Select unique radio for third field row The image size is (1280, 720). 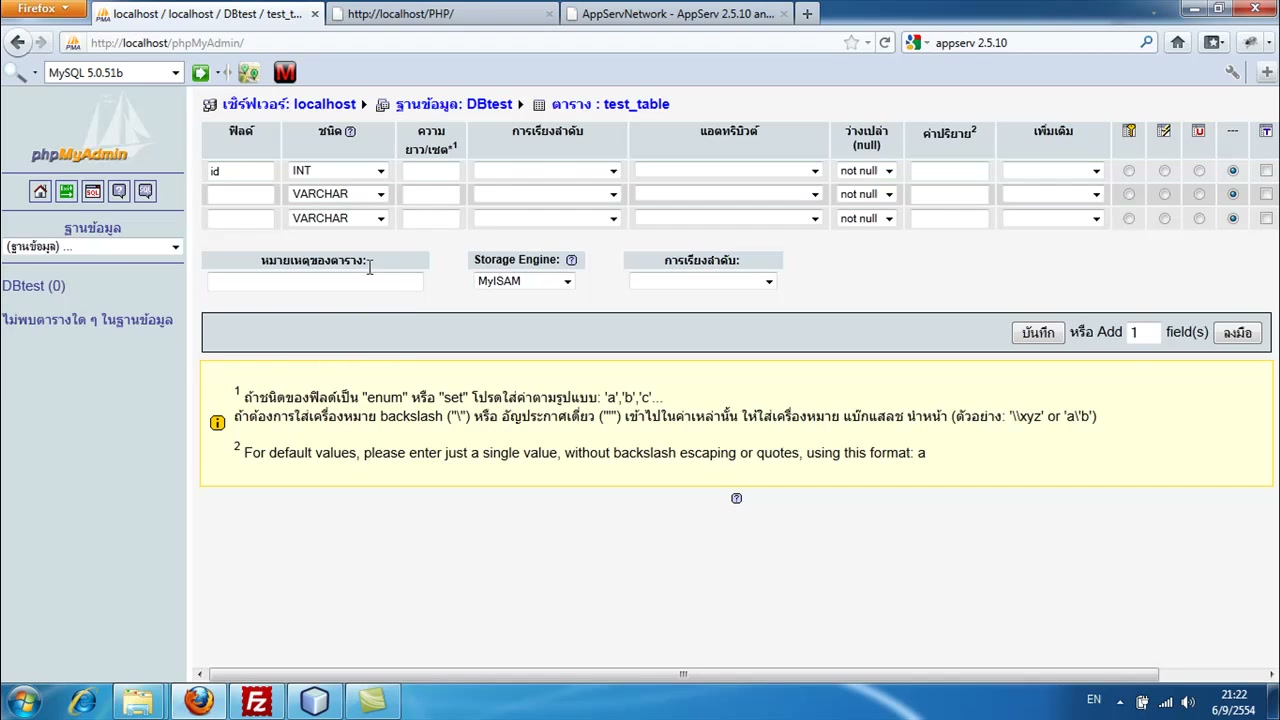click(1199, 218)
